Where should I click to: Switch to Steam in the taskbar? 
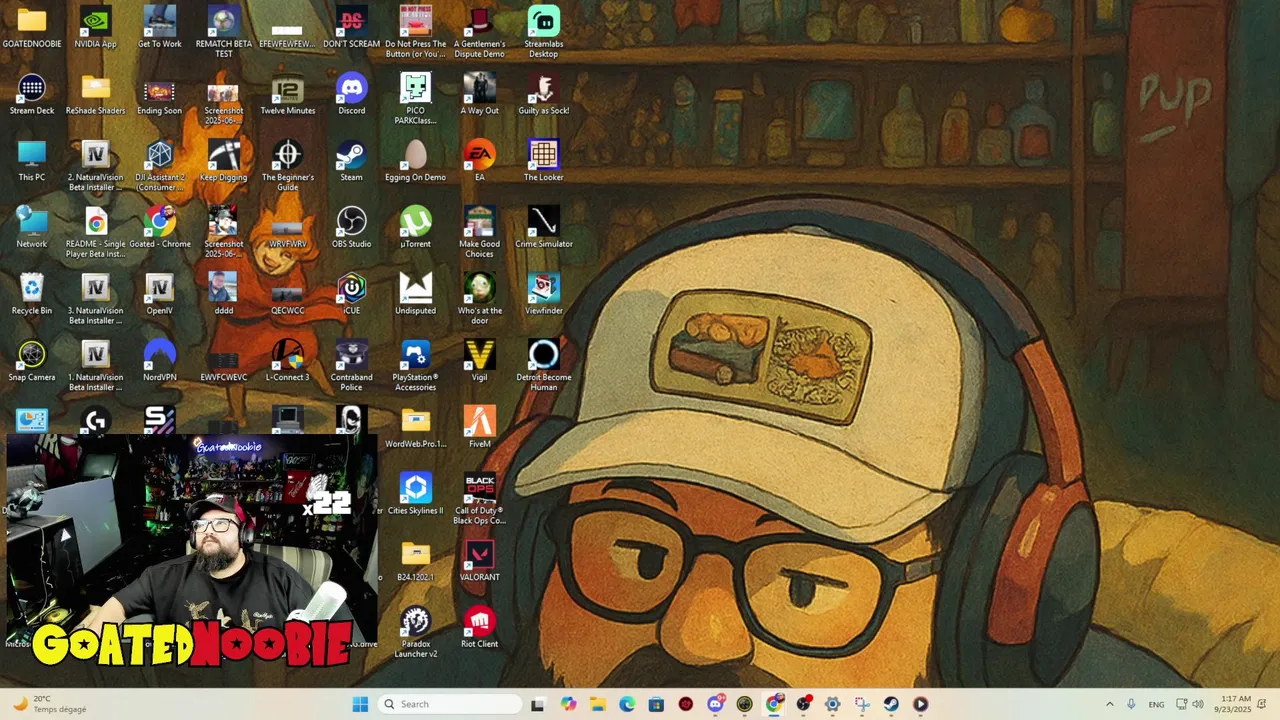[891, 704]
